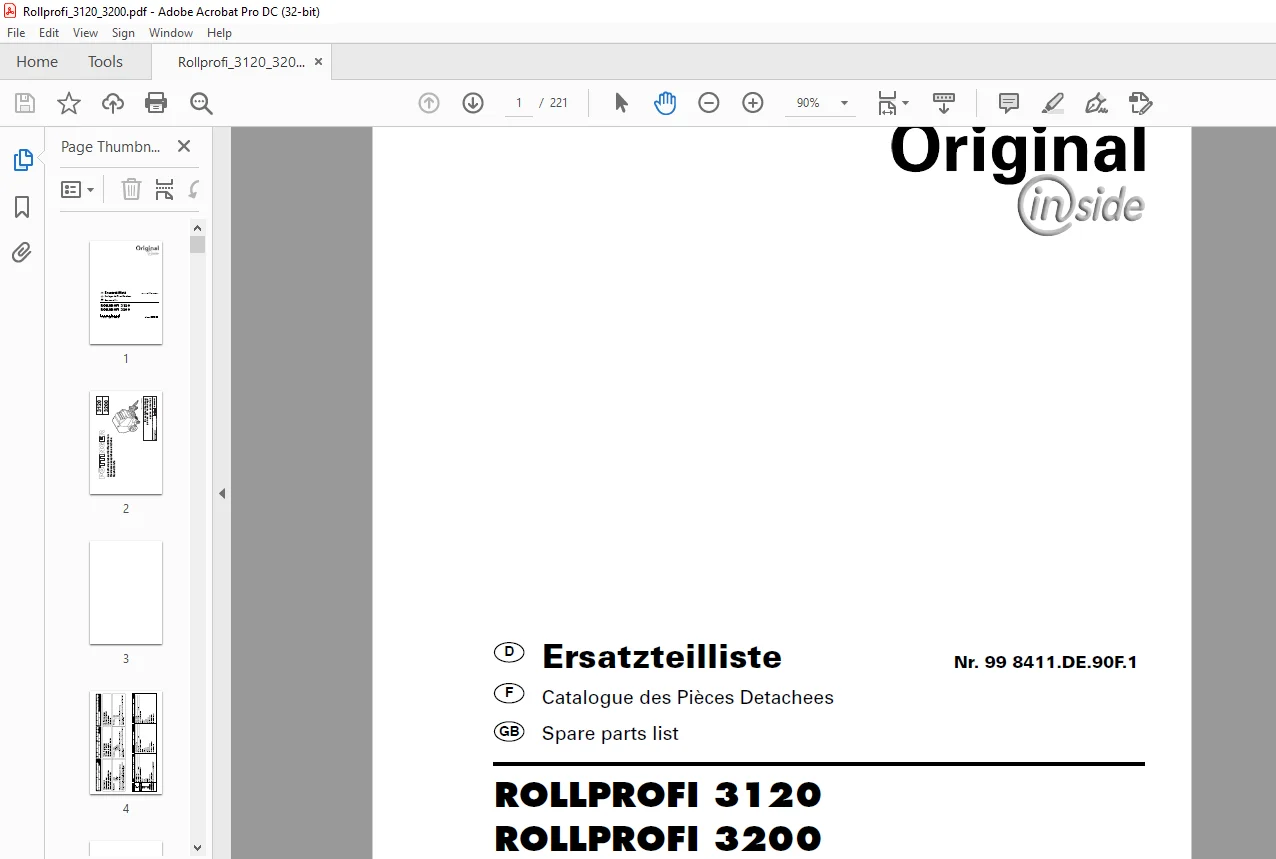Click the Save file icon

[x=25, y=103]
